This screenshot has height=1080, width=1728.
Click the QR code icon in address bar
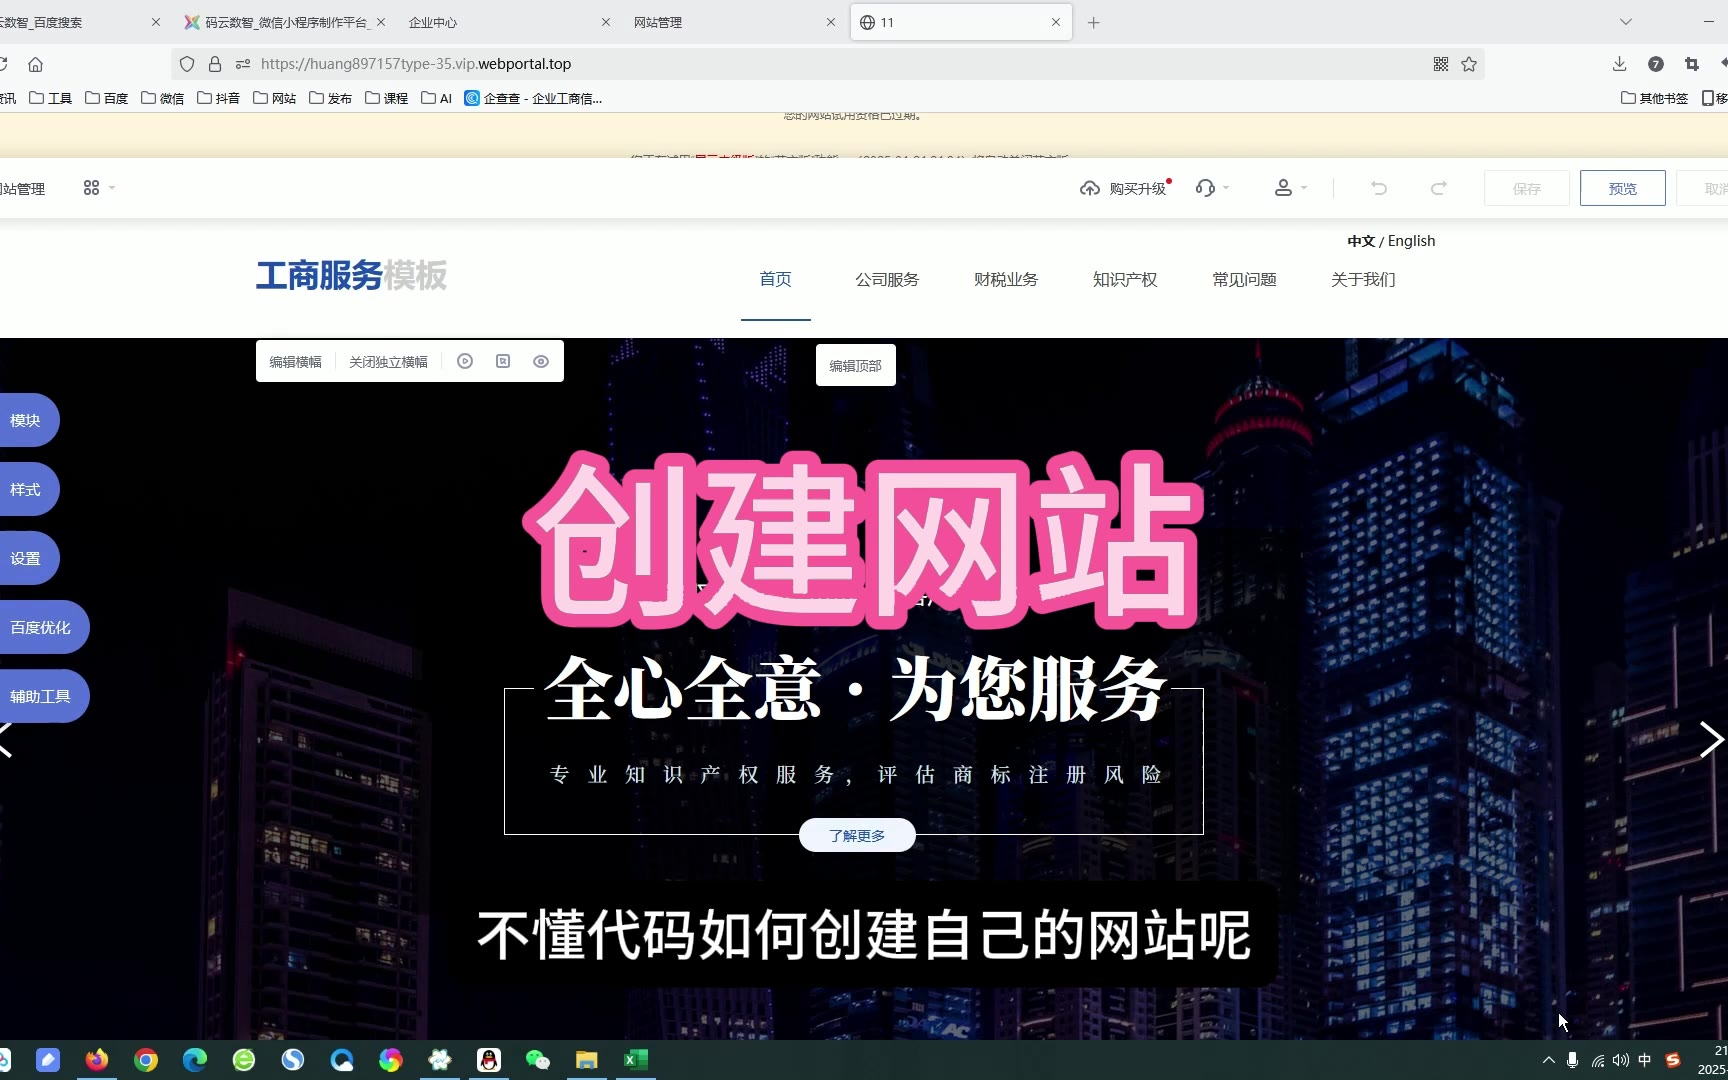click(1441, 64)
